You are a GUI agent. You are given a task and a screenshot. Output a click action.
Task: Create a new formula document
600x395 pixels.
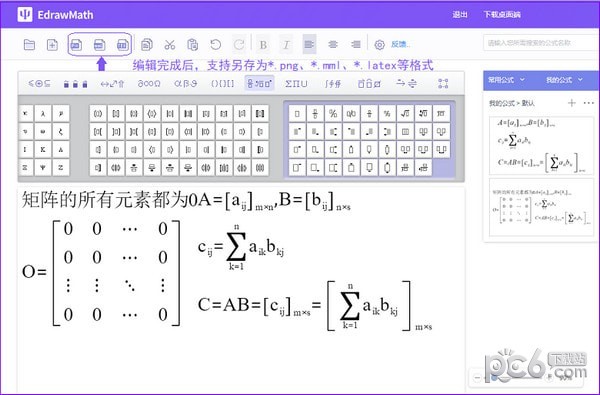tap(52, 45)
